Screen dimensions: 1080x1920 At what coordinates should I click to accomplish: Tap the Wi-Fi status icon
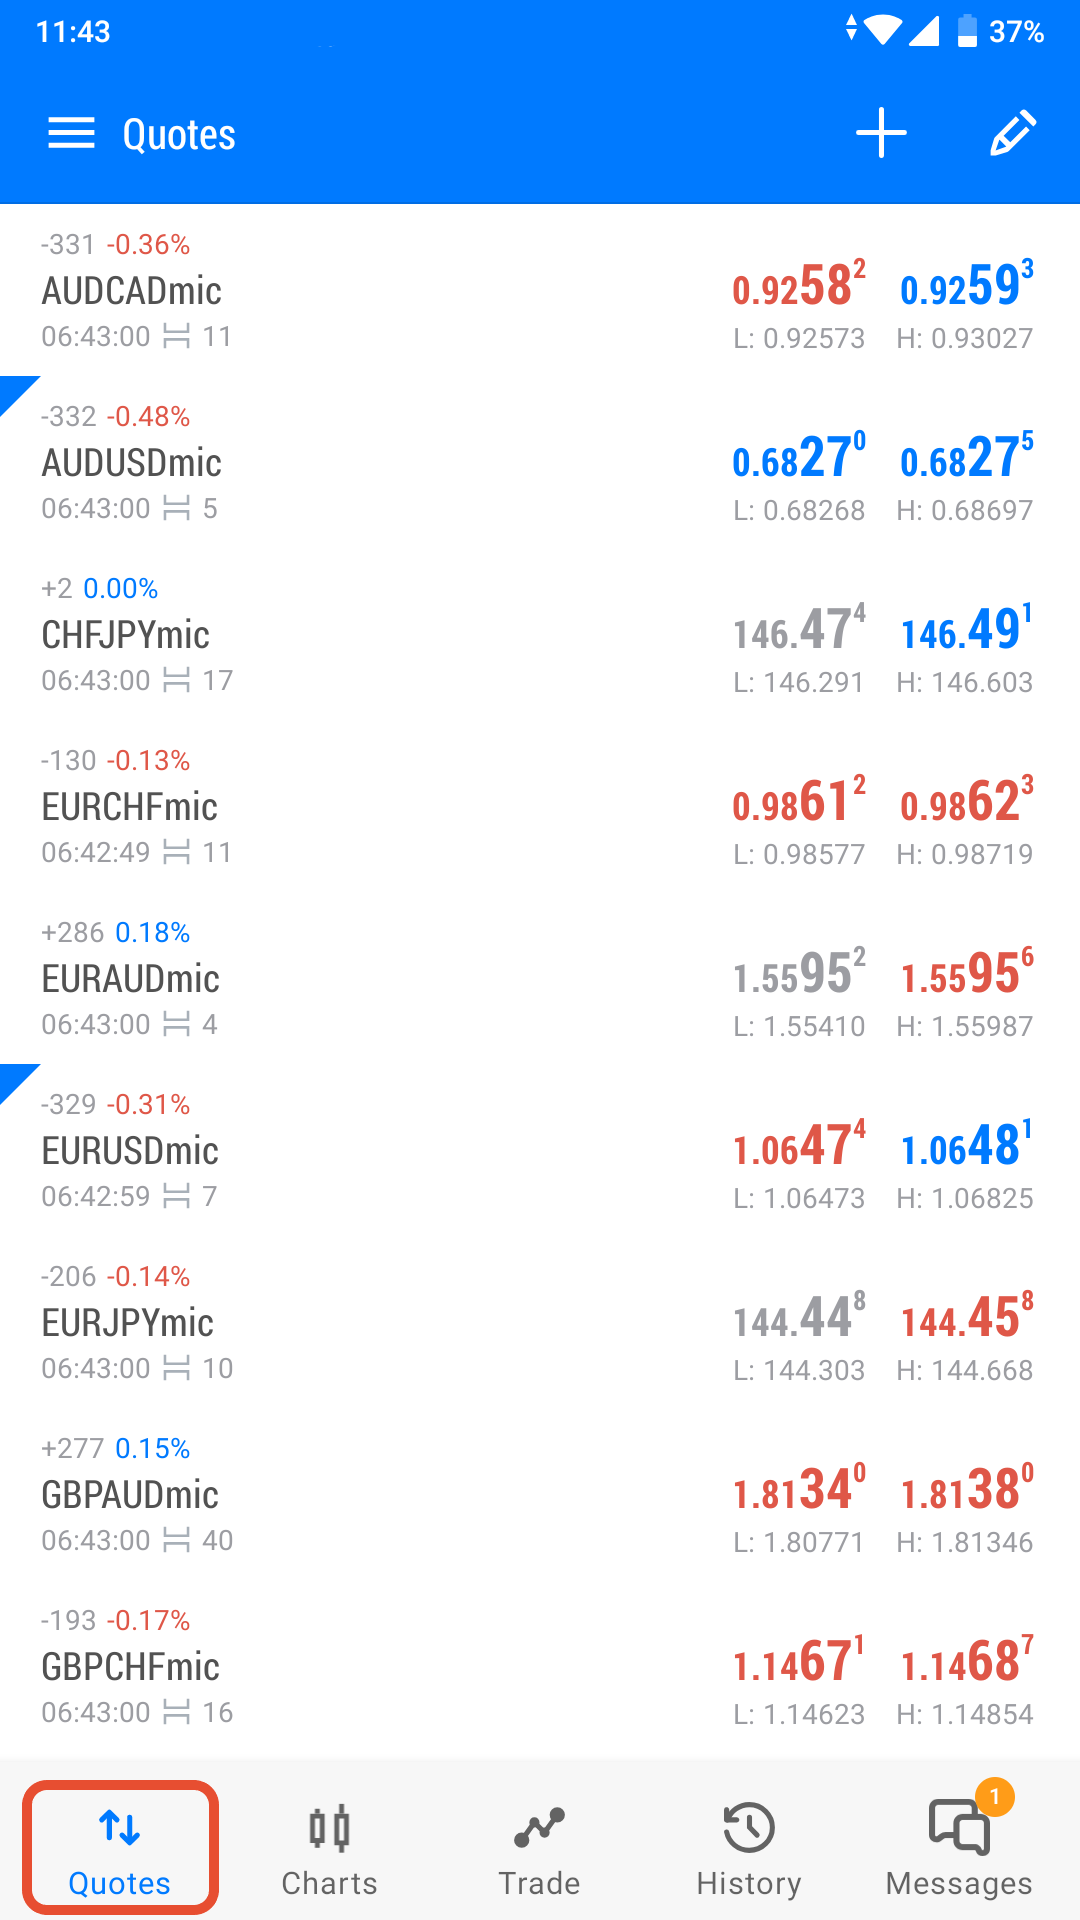(x=883, y=31)
